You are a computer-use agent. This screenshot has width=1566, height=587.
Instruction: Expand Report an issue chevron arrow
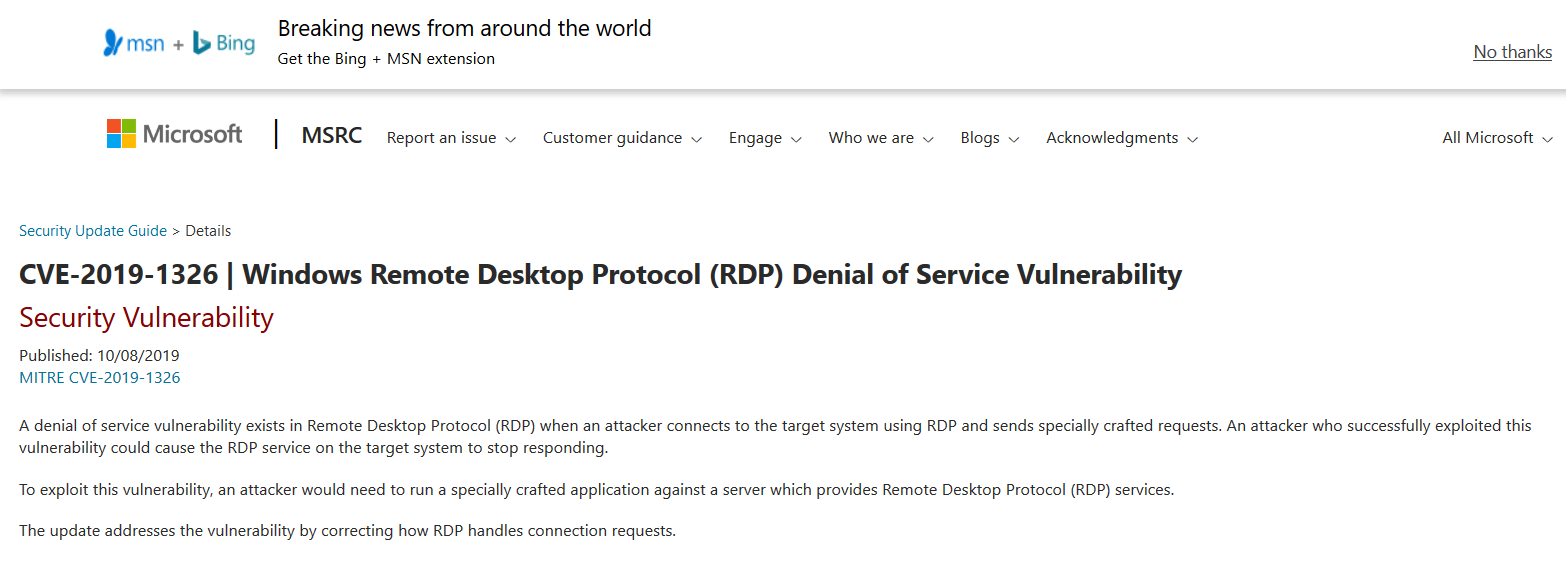511,139
